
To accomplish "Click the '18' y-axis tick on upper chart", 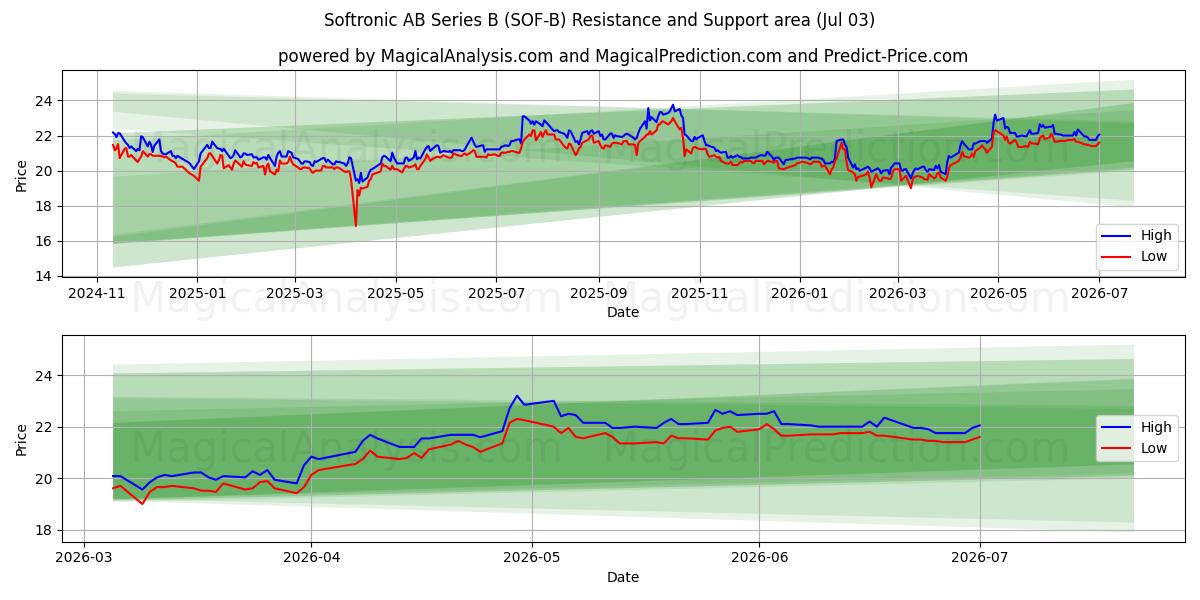I will pos(46,206).
